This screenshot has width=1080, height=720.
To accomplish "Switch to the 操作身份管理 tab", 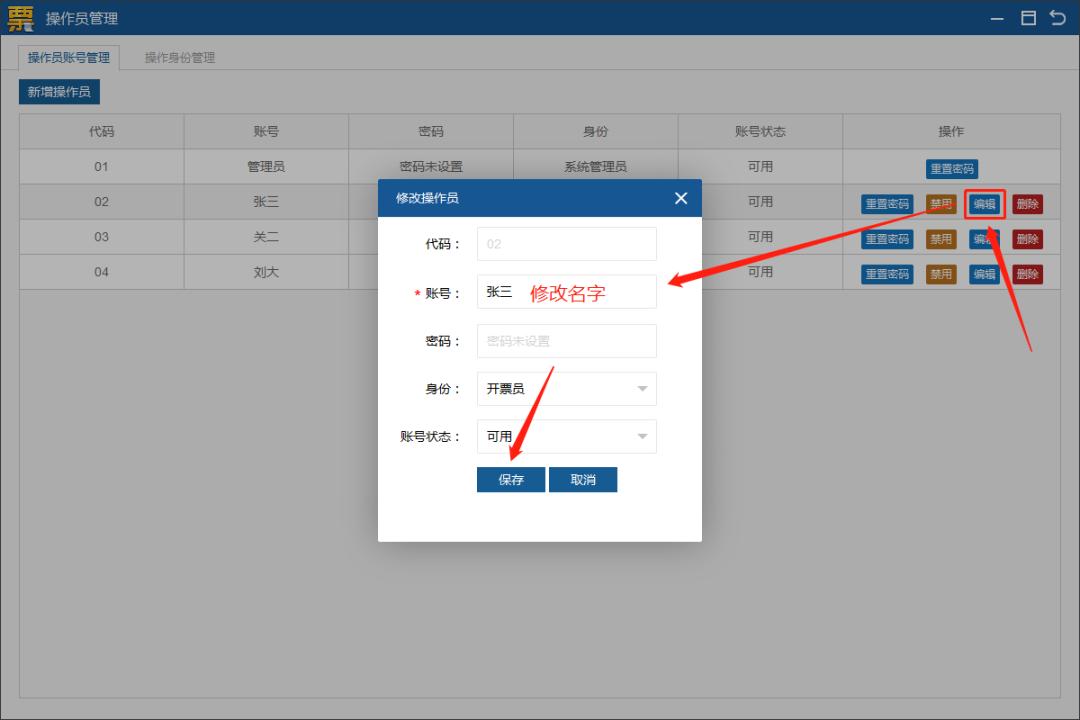I will 181,57.
